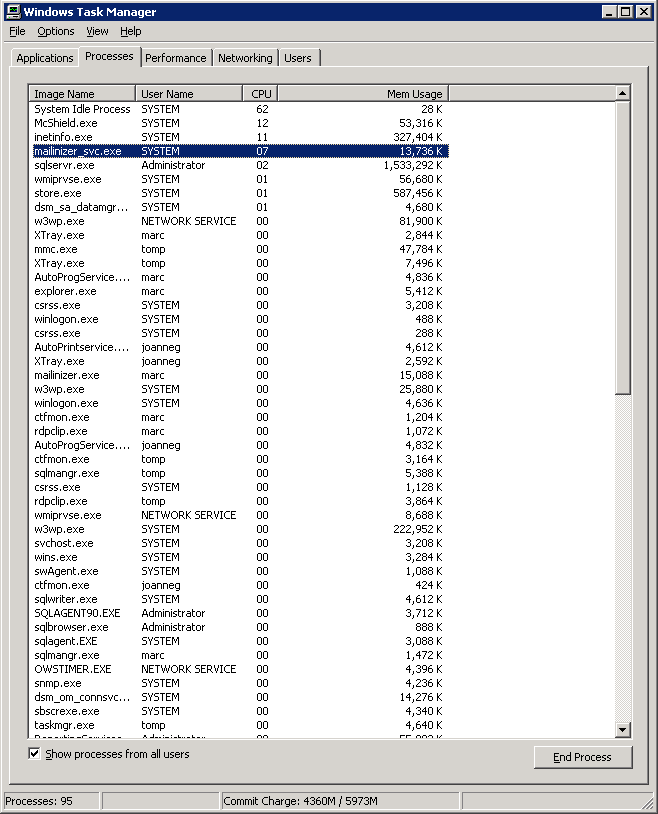Sort by User Name column header

[189, 94]
